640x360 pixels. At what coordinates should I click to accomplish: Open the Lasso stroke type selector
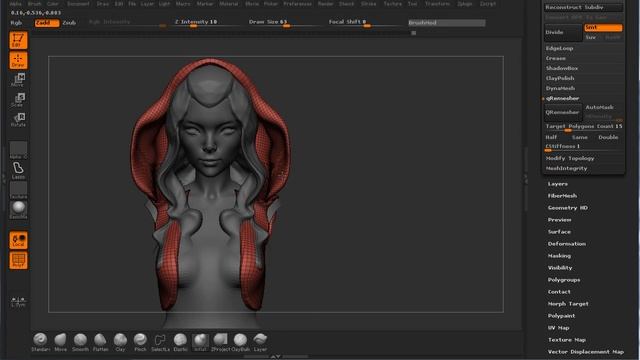[x=18, y=170]
